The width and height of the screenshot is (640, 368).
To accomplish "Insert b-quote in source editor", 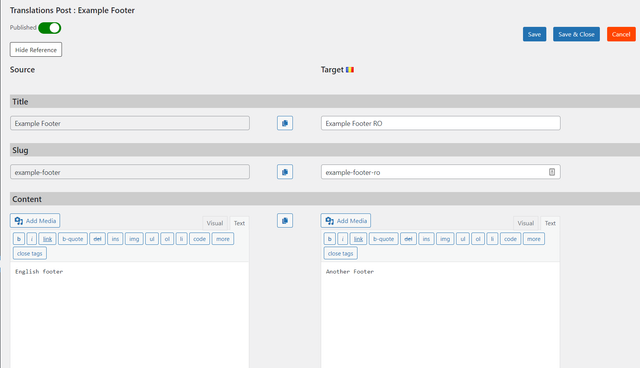I will pyautogui.click(x=73, y=239).
